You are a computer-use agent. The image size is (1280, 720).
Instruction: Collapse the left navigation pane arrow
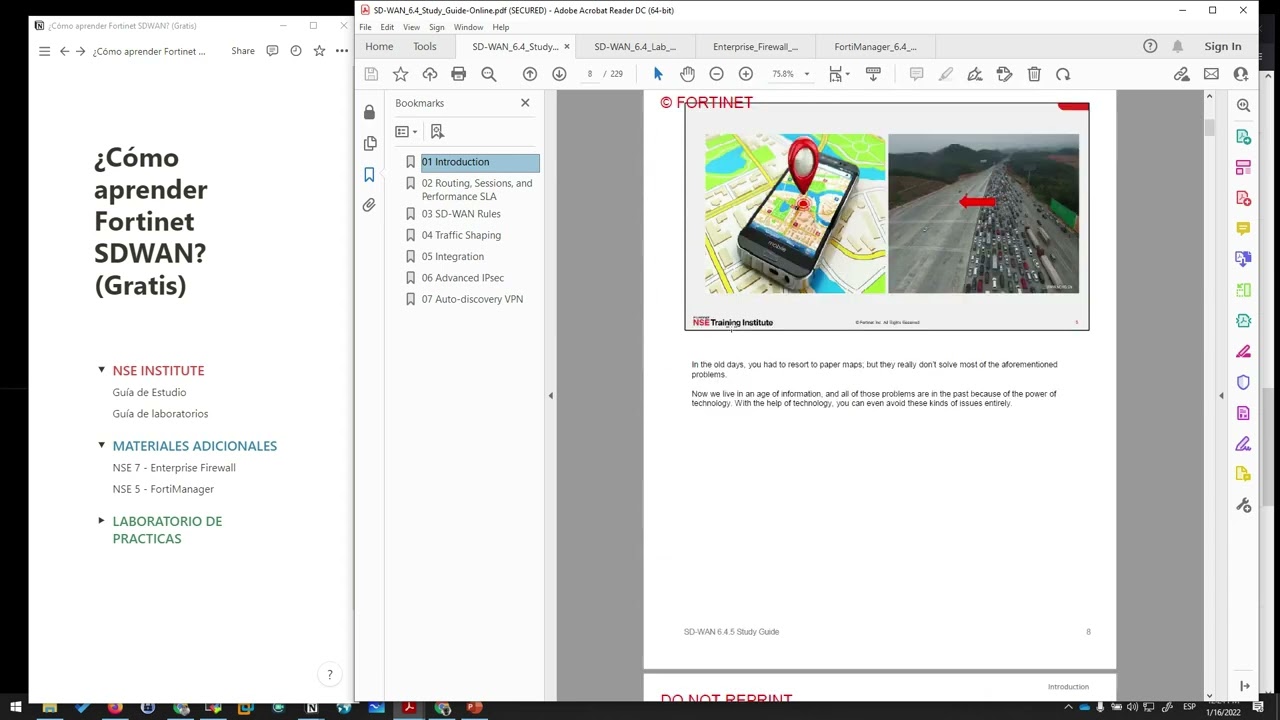click(x=550, y=396)
